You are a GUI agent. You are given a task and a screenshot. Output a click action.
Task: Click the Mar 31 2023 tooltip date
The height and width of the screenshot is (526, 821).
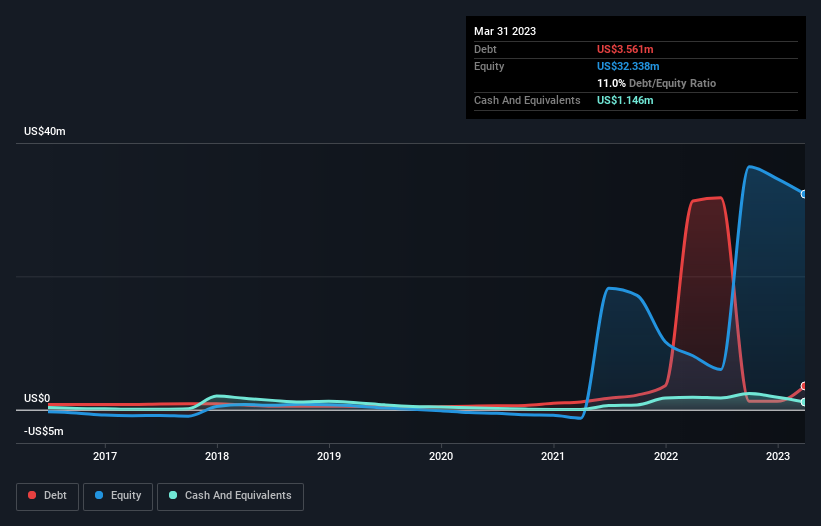pos(505,31)
